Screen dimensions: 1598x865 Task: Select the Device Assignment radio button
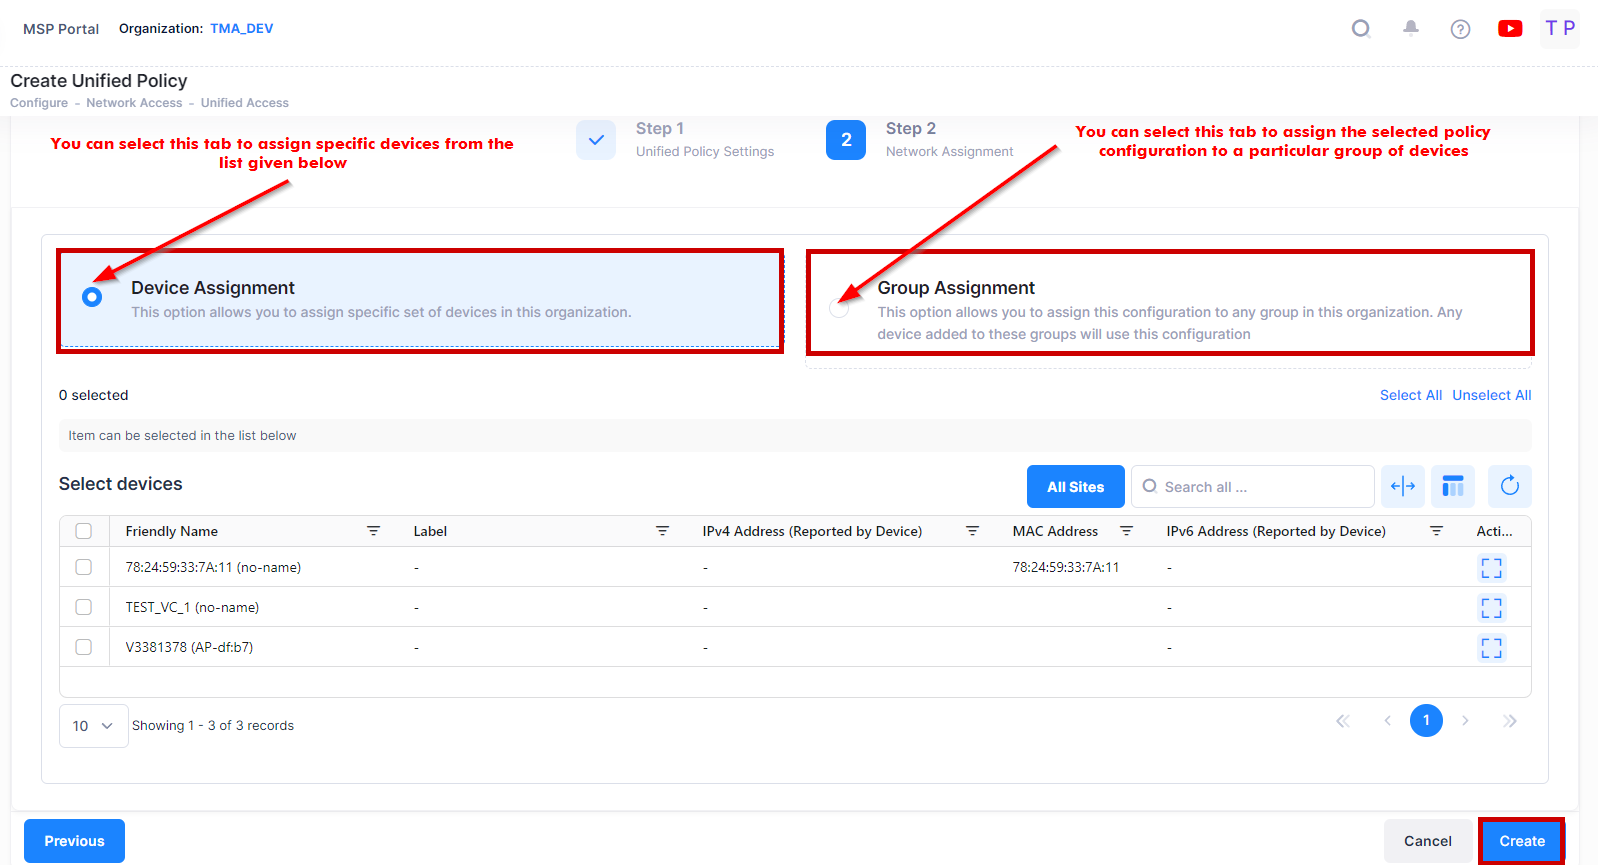point(92,297)
